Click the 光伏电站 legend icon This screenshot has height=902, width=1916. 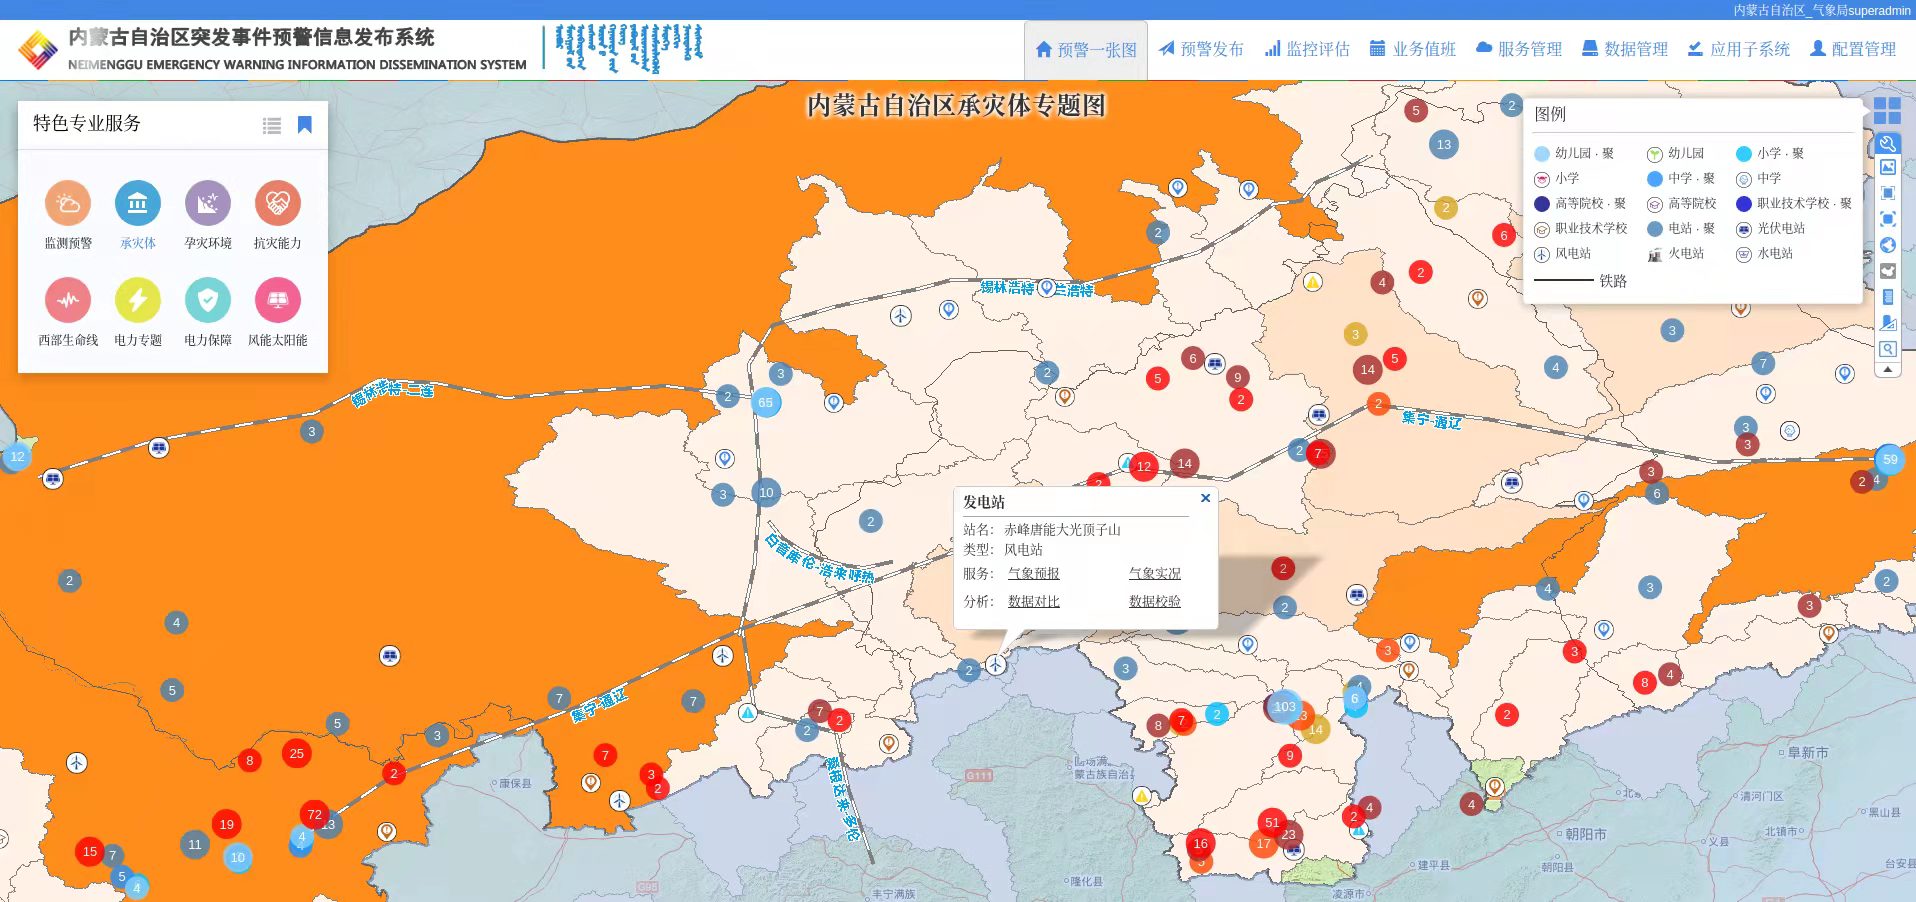click(x=1744, y=229)
